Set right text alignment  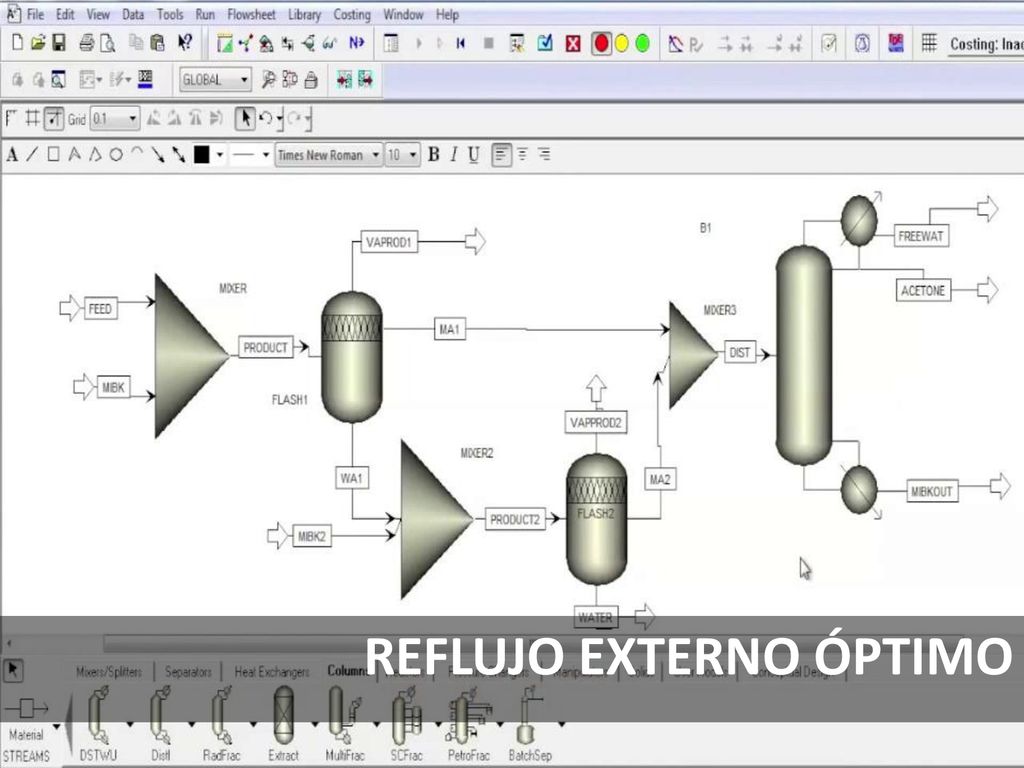[543, 155]
